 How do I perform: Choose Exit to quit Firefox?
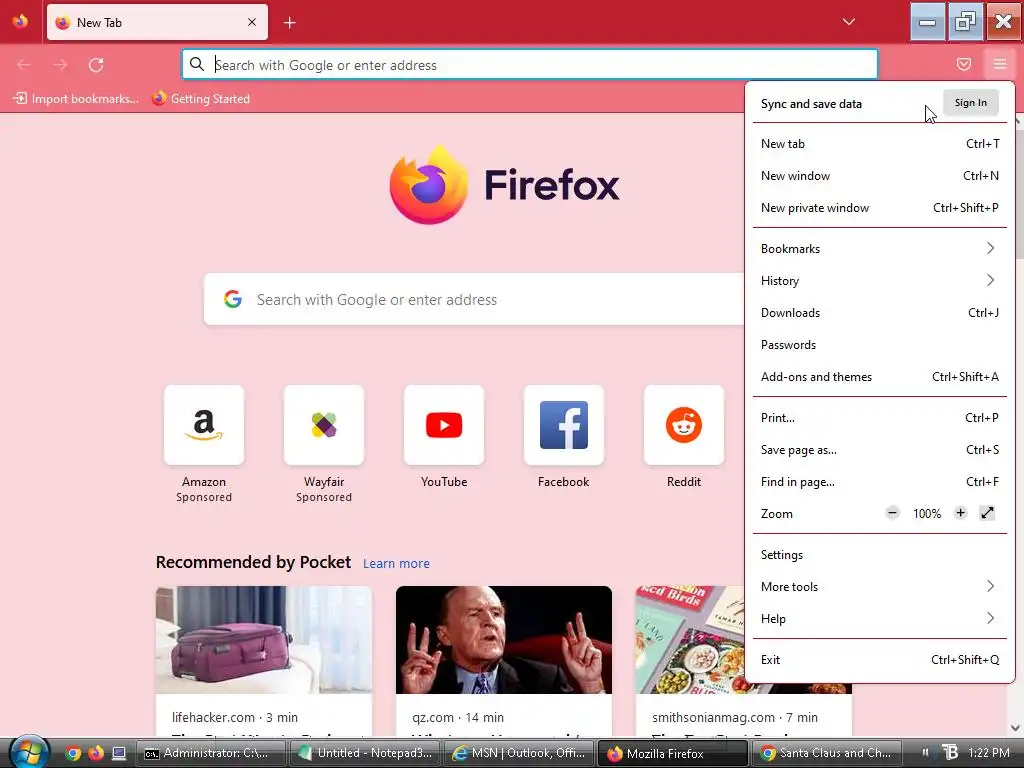(x=880, y=660)
